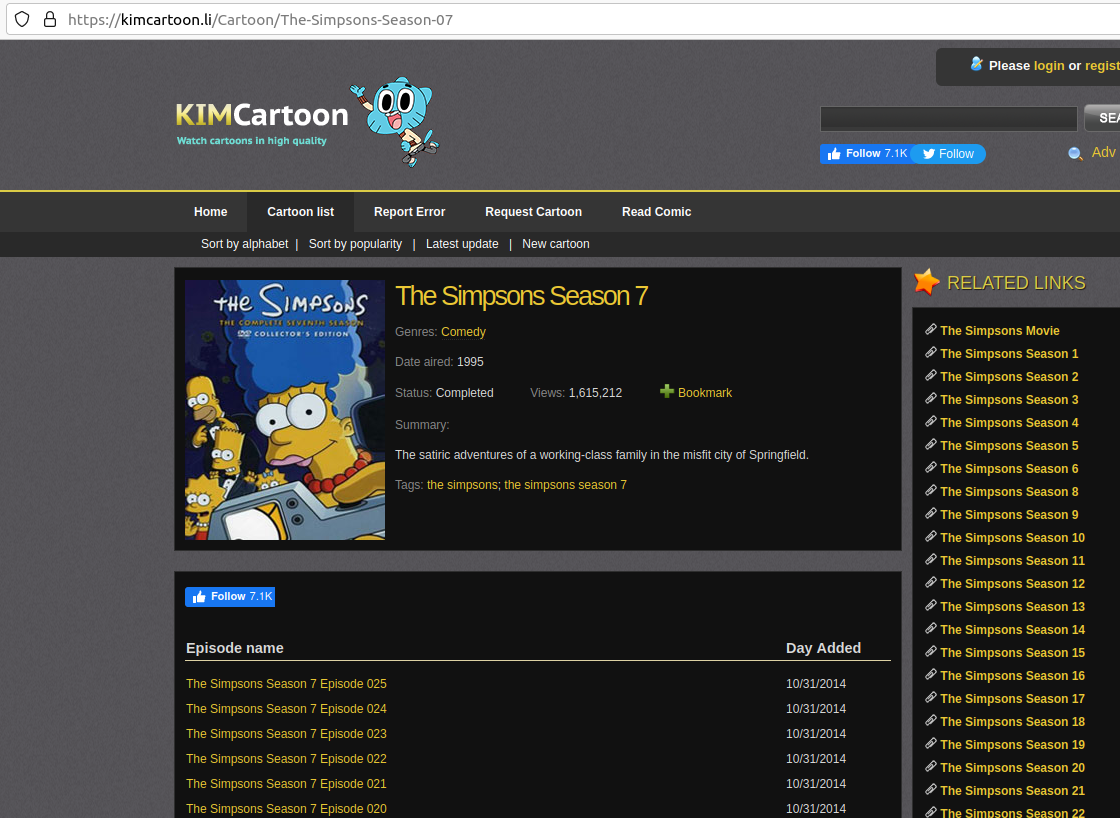Open The Simpsons Season 5 link
Viewport: 1120px width, 818px height.
(x=1009, y=446)
